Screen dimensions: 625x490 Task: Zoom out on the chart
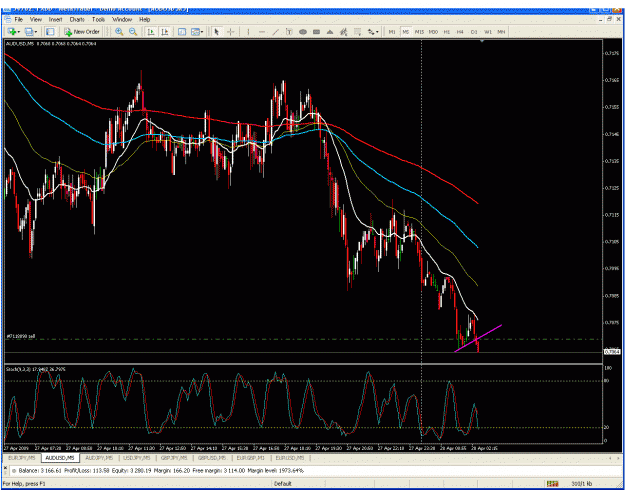(x=133, y=32)
